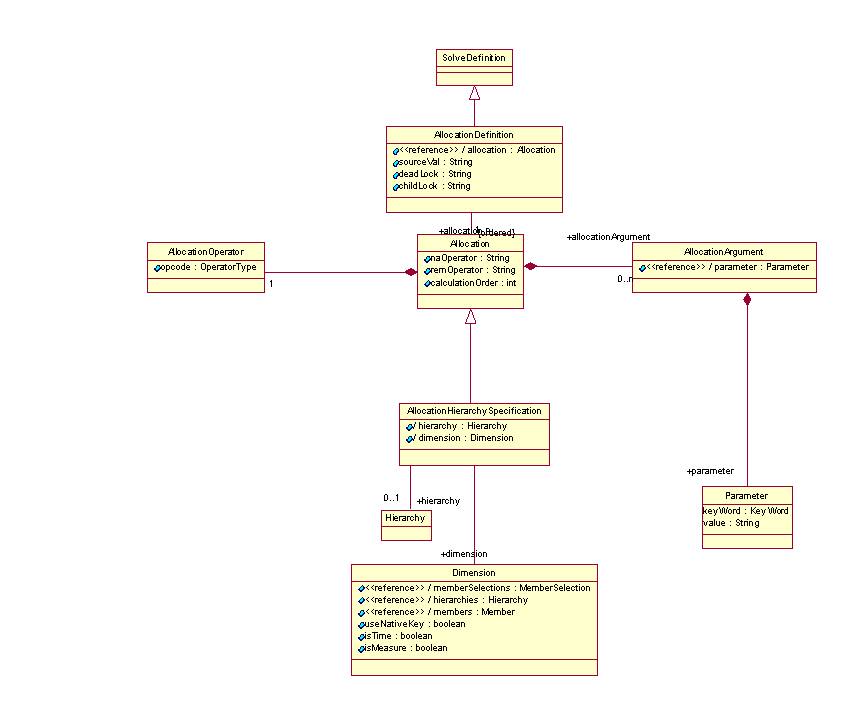Click the parameter reference icon in AllocationArgument
This screenshot has width=855, height=715.
[644, 267]
